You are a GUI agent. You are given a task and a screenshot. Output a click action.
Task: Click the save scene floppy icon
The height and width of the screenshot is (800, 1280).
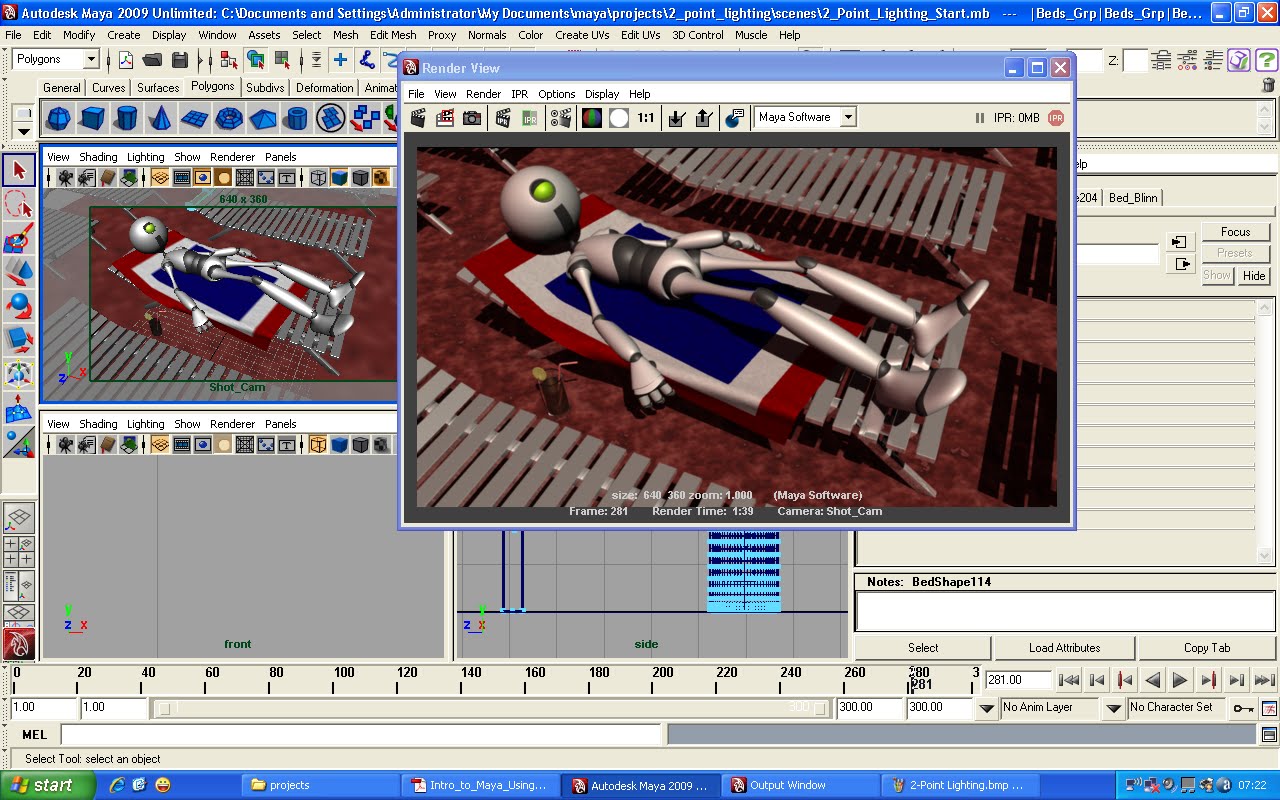[x=179, y=59]
